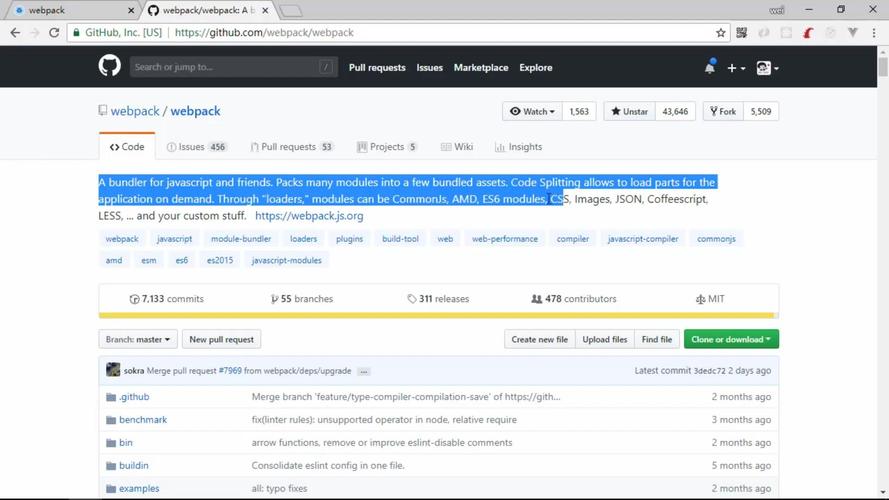Open the plus create-new dropdown

pos(736,68)
